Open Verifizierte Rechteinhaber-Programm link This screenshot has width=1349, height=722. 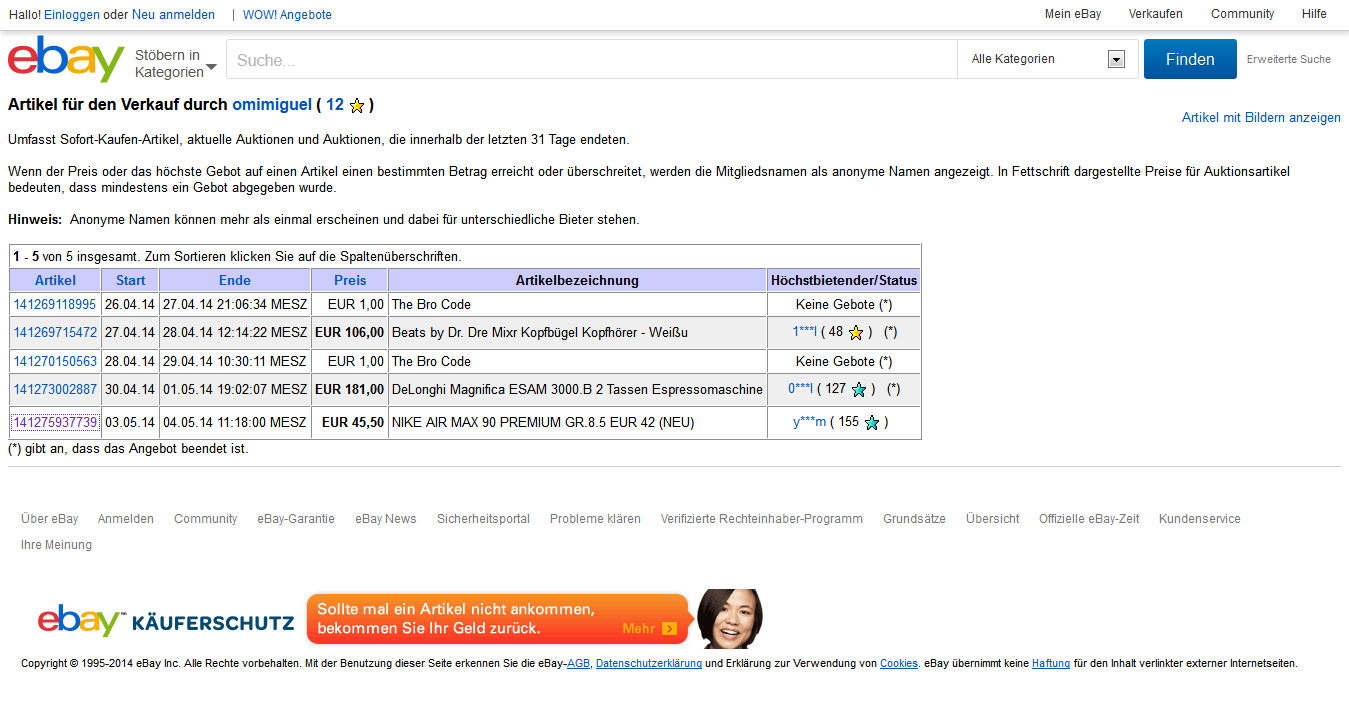[762, 519]
